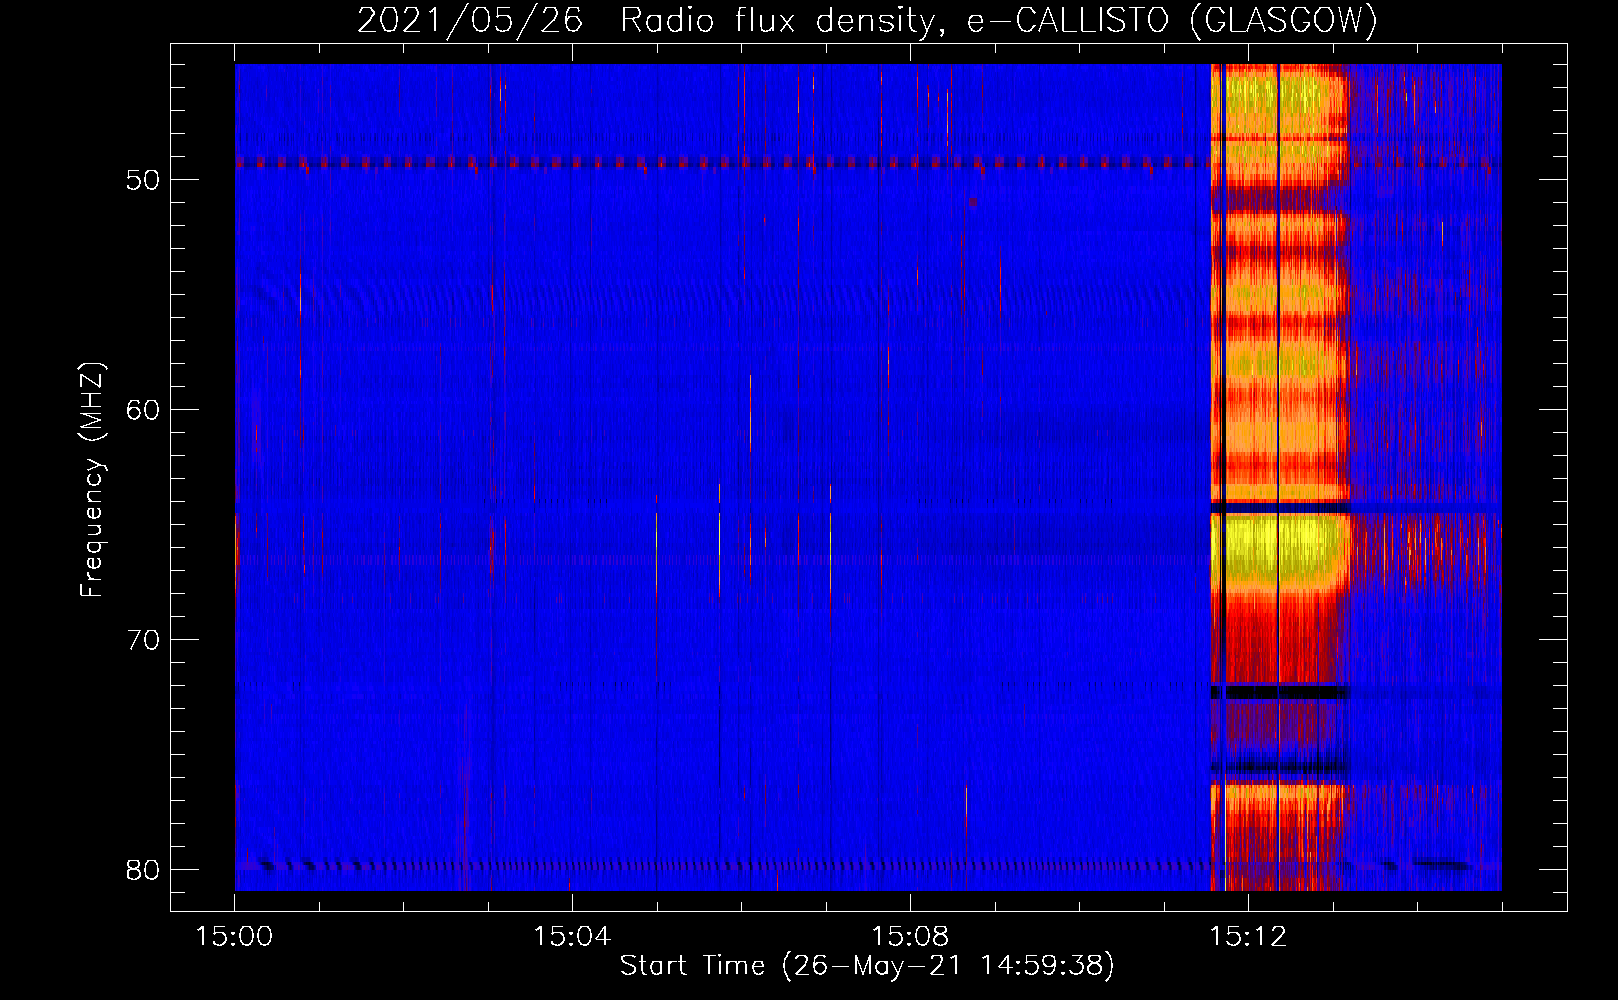
Task: Click the time tick label 15:00
Action: [234, 937]
